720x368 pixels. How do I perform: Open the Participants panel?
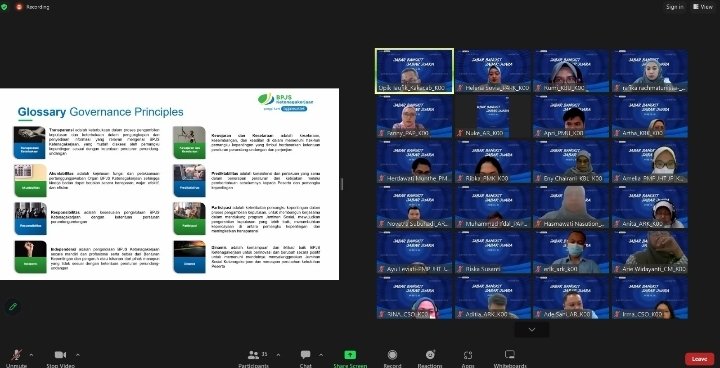(x=253, y=358)
